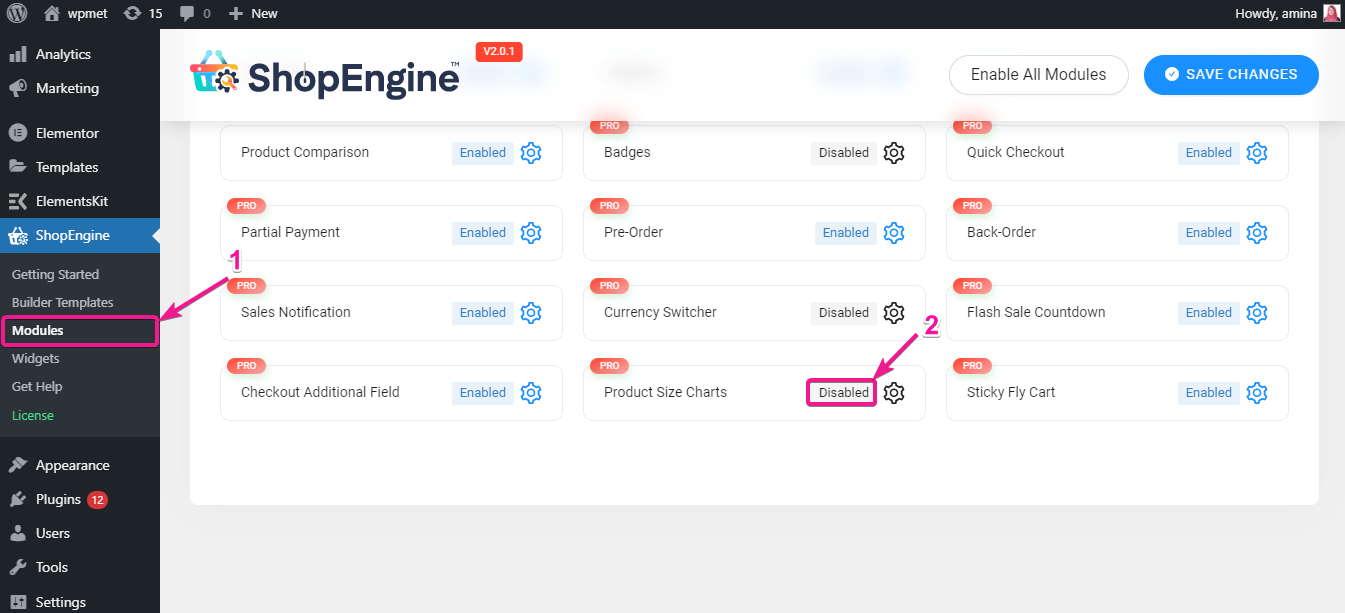Open settings gear for Partial Payment
The width and height of the screenshot is (1345, 613).
click(531, 233)
